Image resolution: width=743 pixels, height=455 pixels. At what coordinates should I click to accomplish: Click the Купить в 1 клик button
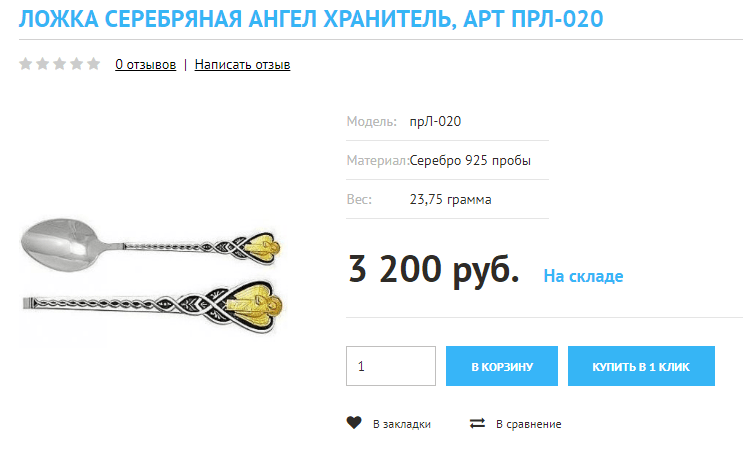[641, 366]
